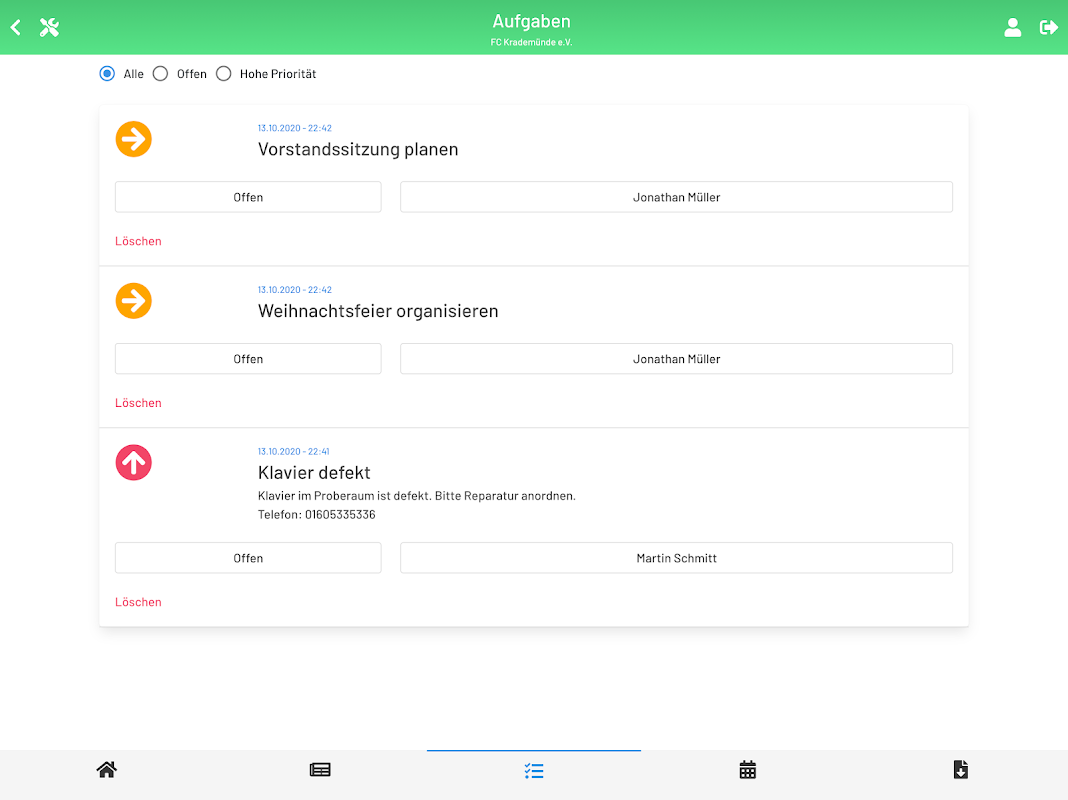Open the Klavier defekt task title

point(314,473)
